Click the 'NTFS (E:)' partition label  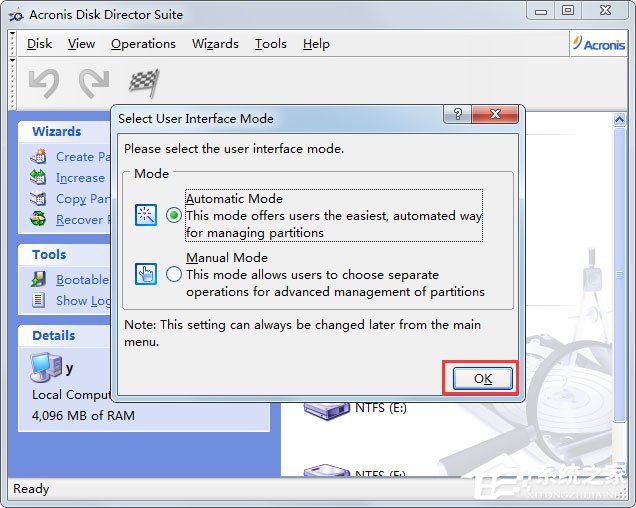click(x=381, y=407)
